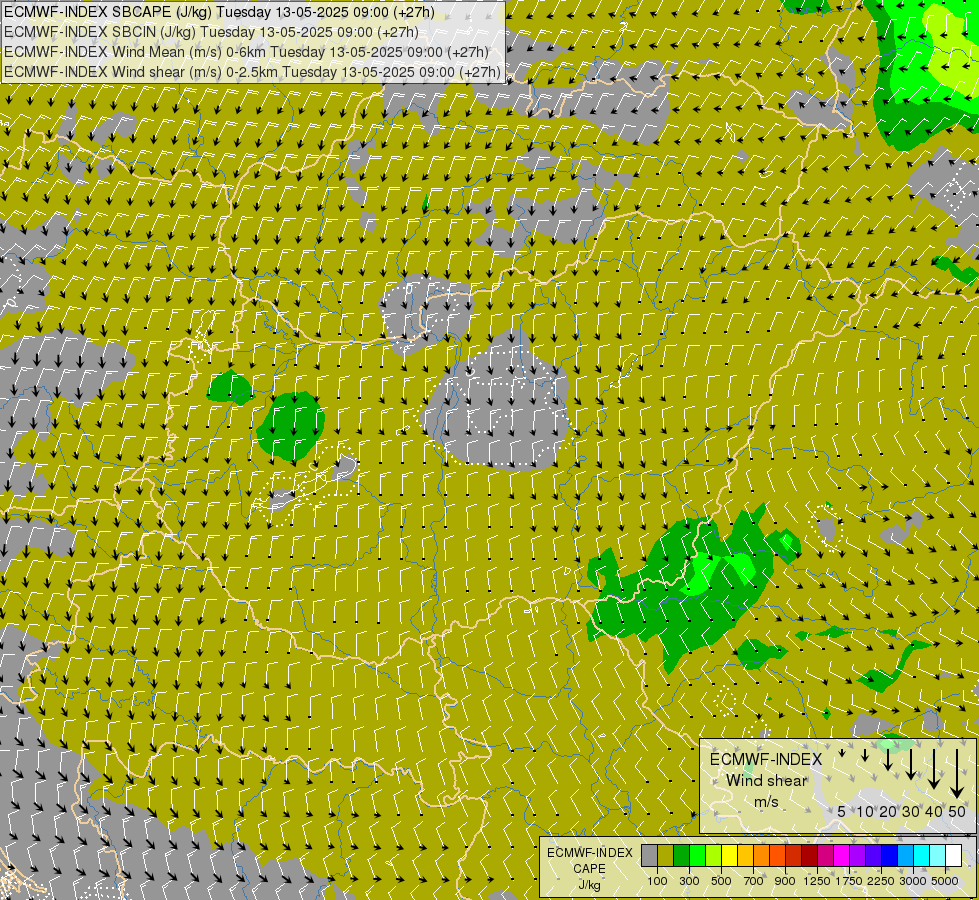Select the dark green CAPE legend swatch
Viewport: 979px width, 900px height.
[681, 855]
